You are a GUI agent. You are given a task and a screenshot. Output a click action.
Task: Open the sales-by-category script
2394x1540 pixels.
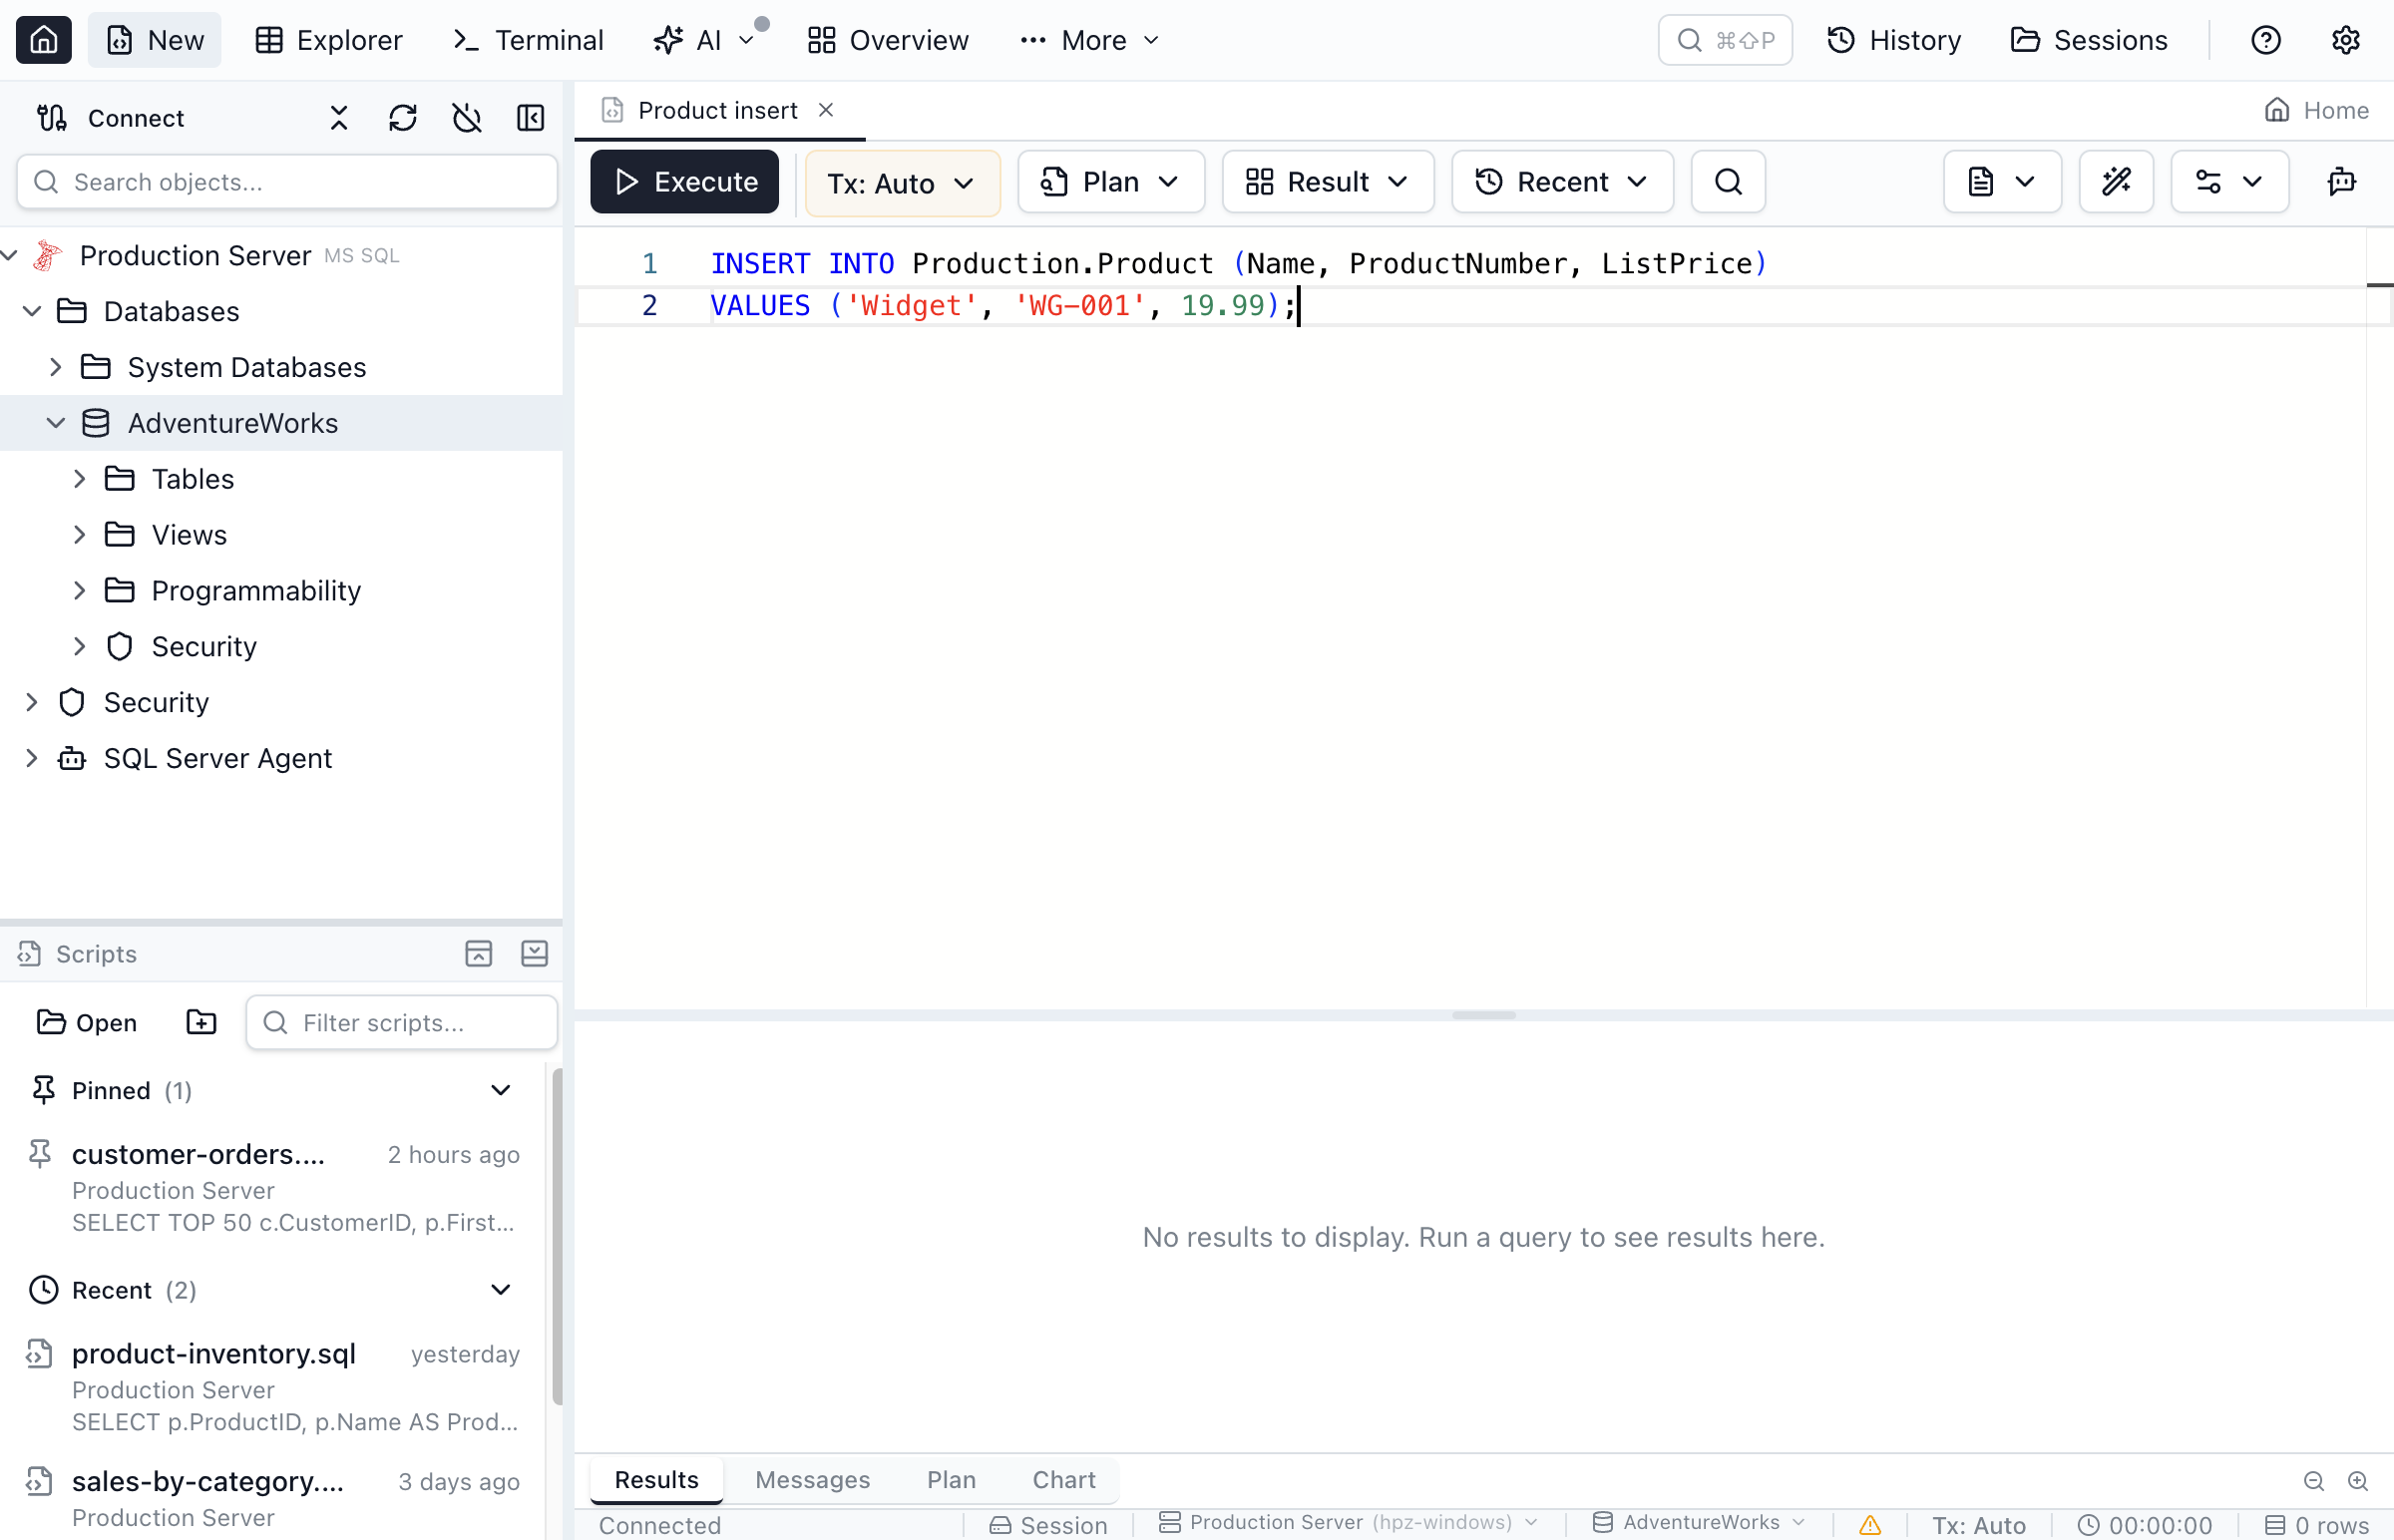point(274,1499)
